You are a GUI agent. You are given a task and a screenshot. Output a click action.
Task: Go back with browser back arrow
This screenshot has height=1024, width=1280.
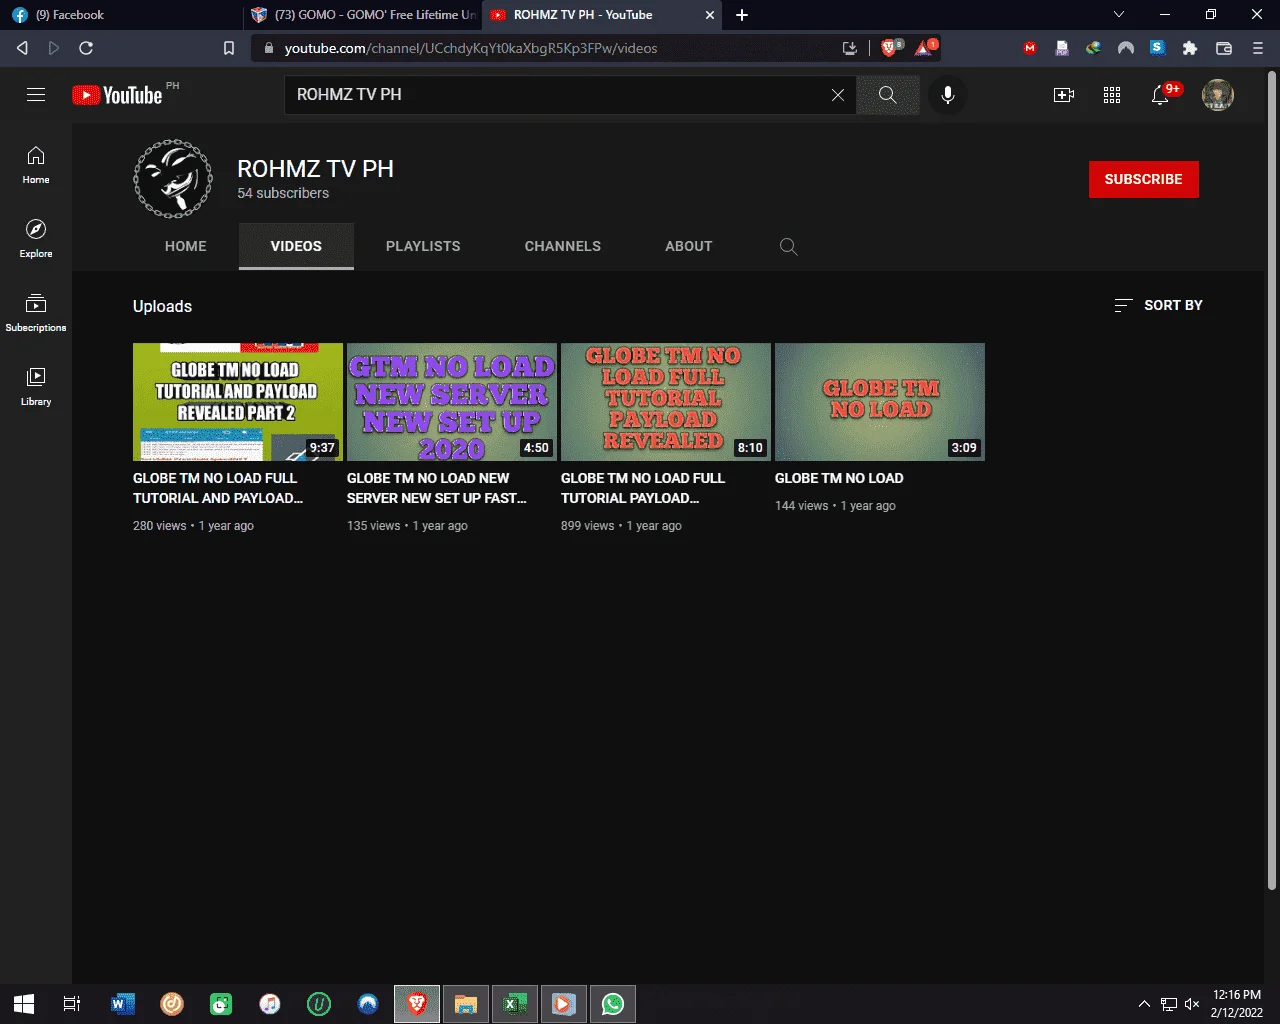click(x=22, y=48)
